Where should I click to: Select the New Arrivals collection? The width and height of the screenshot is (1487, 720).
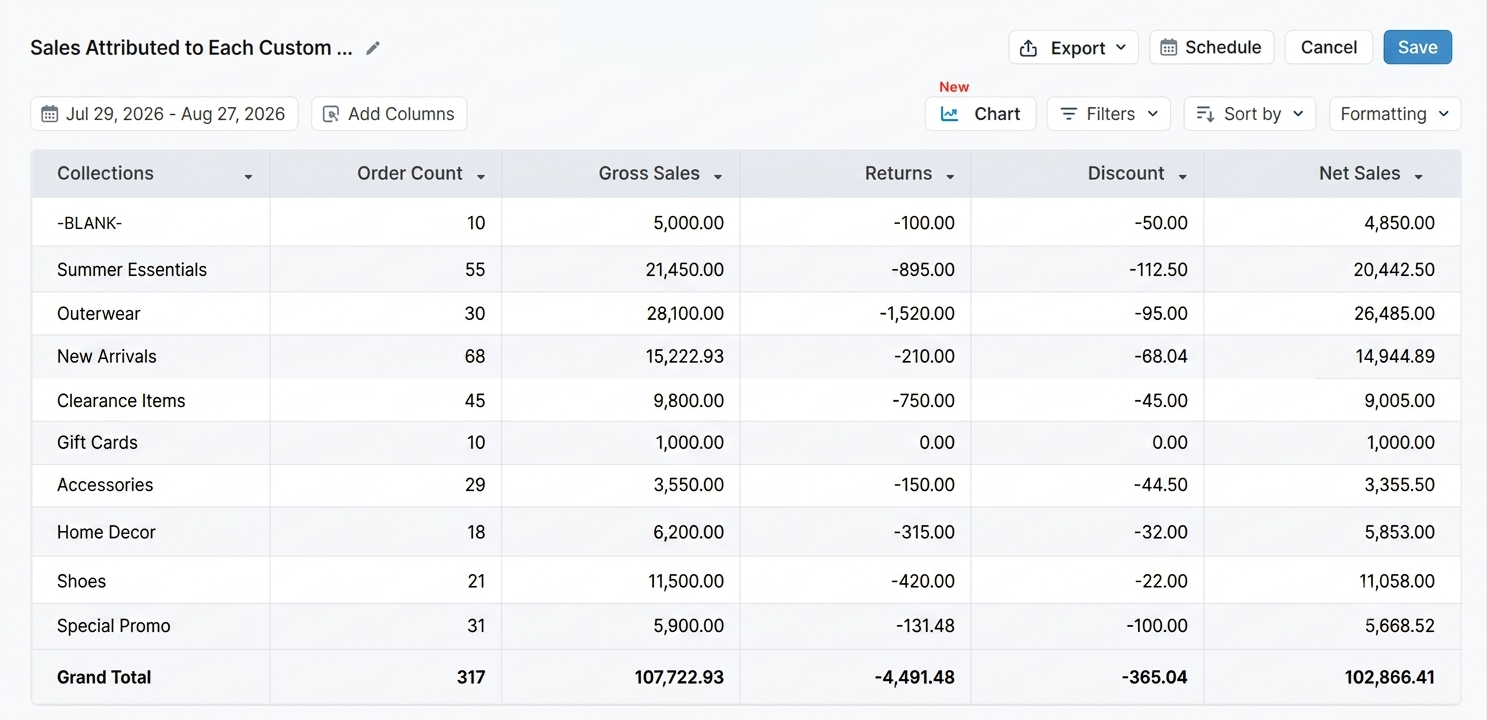(107, 357)
